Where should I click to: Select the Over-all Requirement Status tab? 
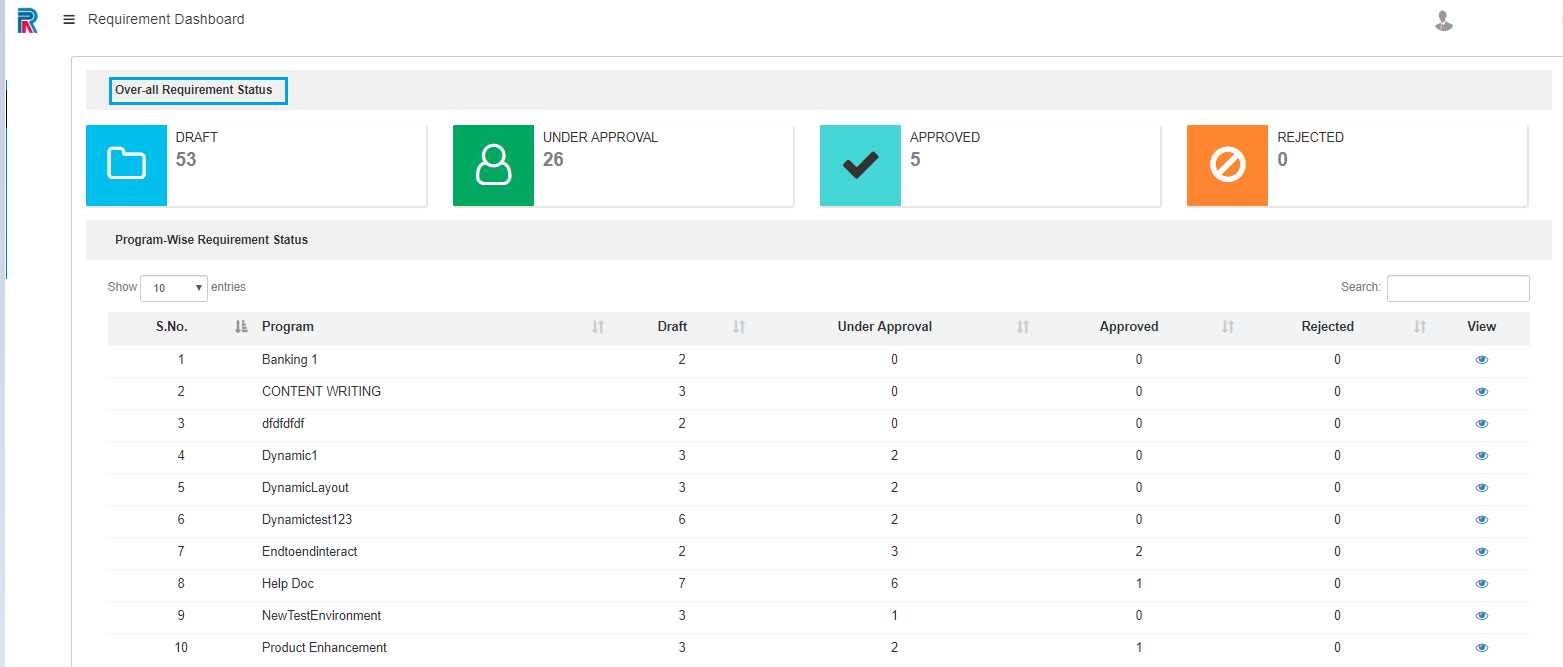tap(197, 90)
